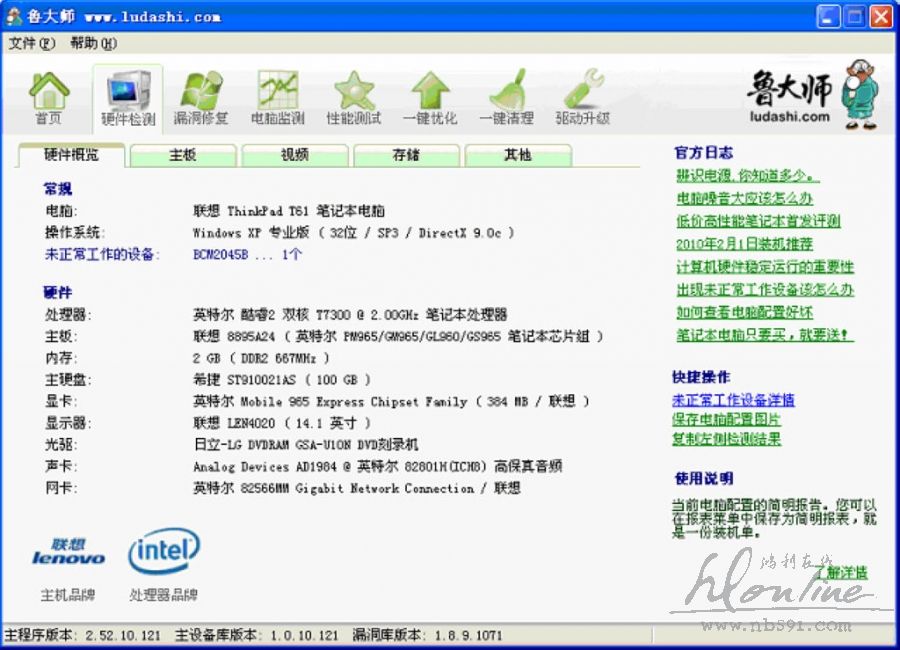Click 复制左侧检测结果 link

click(726, 439)
